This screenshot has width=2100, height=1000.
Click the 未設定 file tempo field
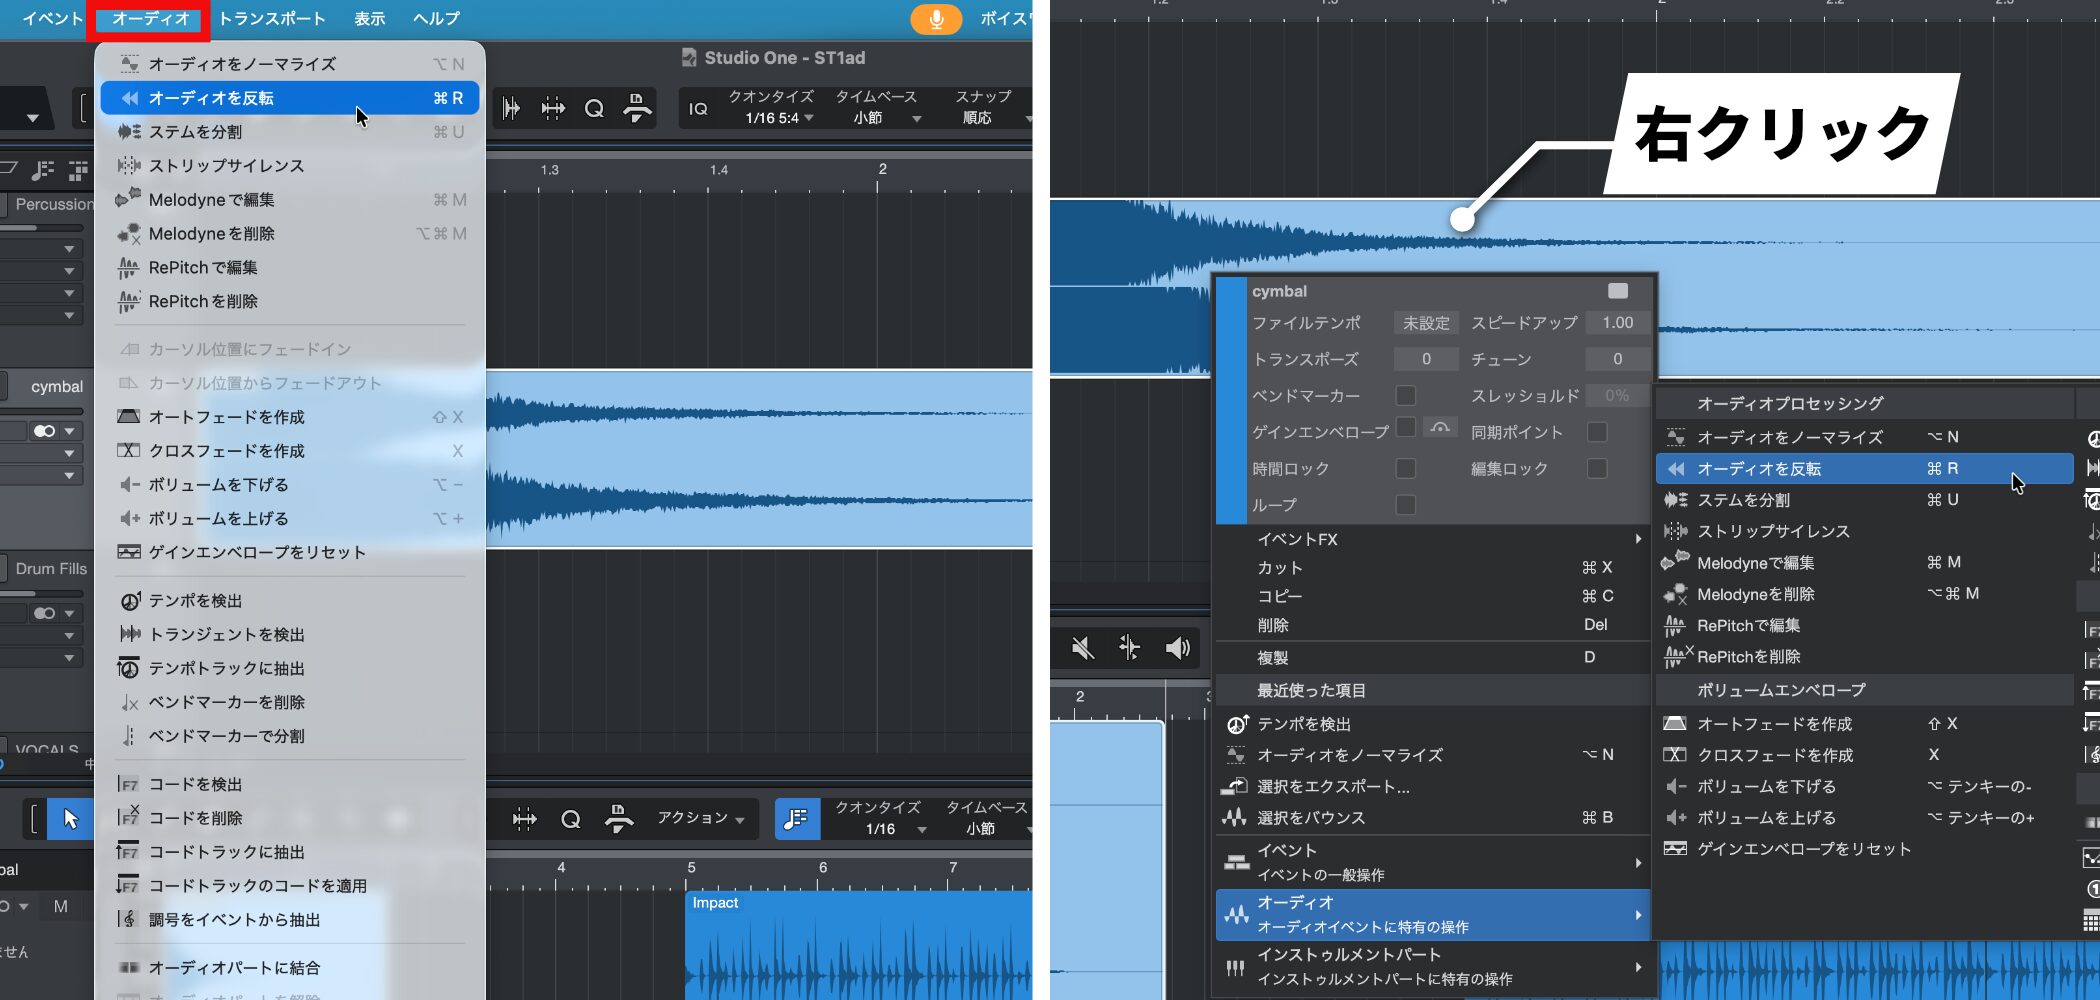1425,323
